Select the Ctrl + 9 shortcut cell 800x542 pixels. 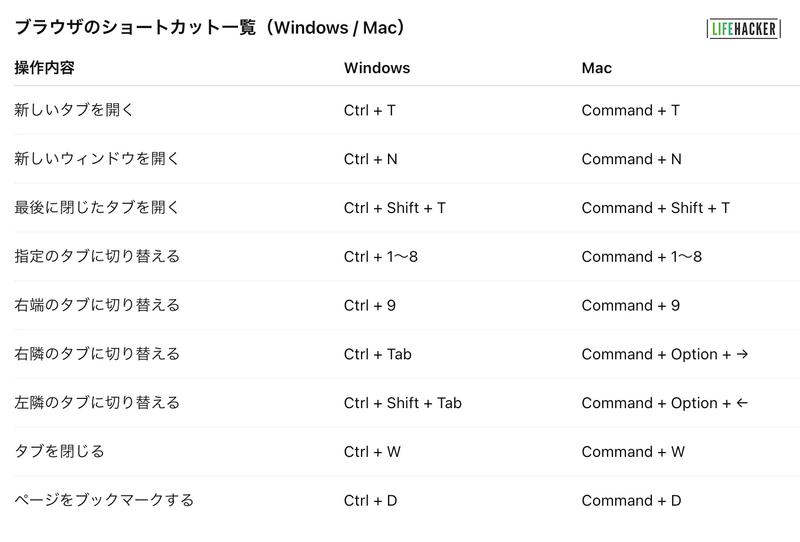pos(370,305)
